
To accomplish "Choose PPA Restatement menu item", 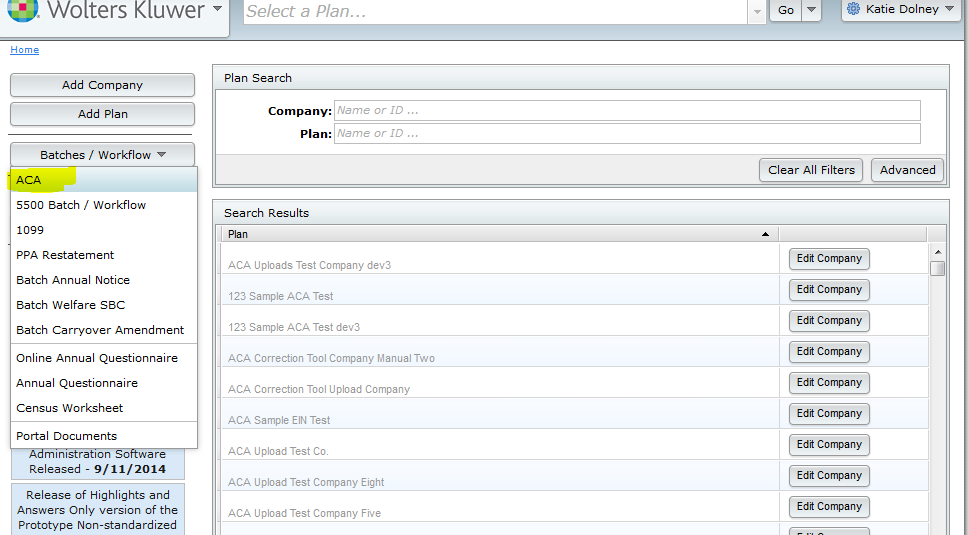I will click(104, 255).
